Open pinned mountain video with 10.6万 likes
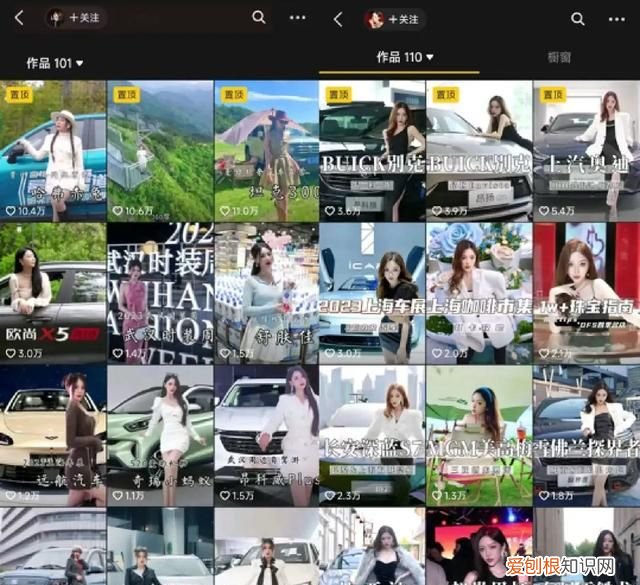The height and width of the screenshot is (585, 640). (x=160, y=151)
